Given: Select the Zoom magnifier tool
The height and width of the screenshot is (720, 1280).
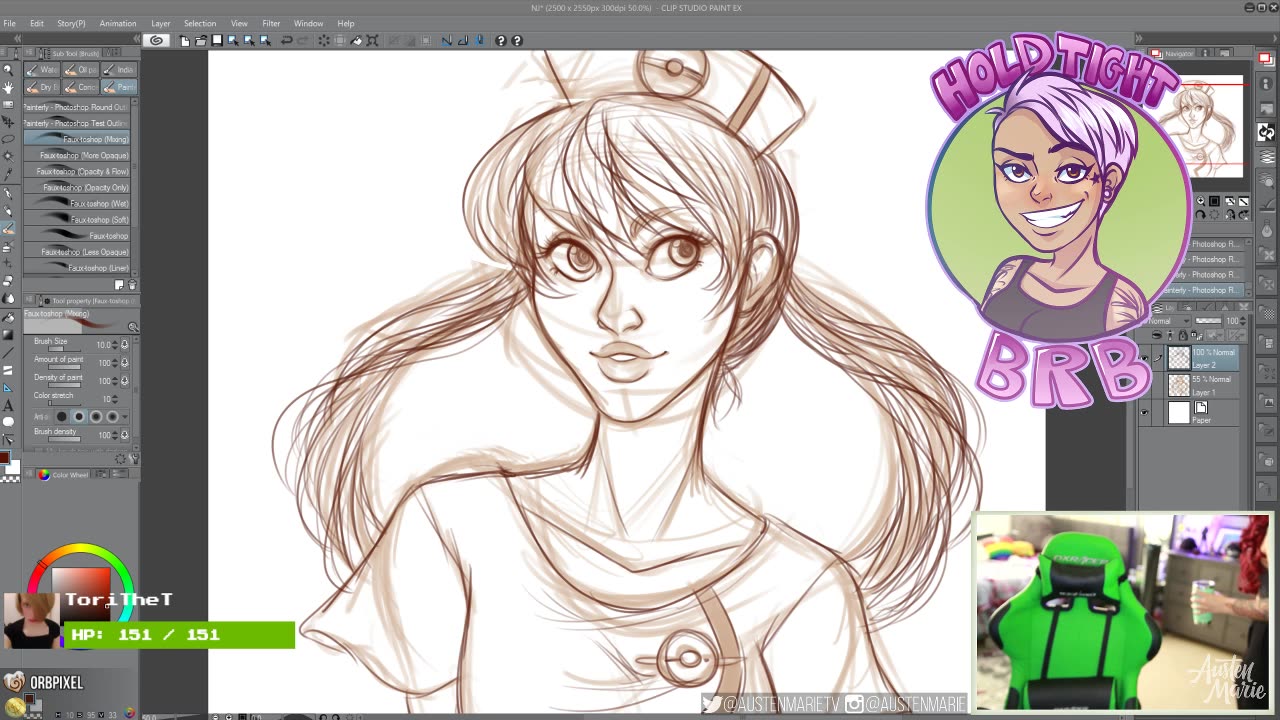Looking at the screenshot, I should tap(8, 70).
